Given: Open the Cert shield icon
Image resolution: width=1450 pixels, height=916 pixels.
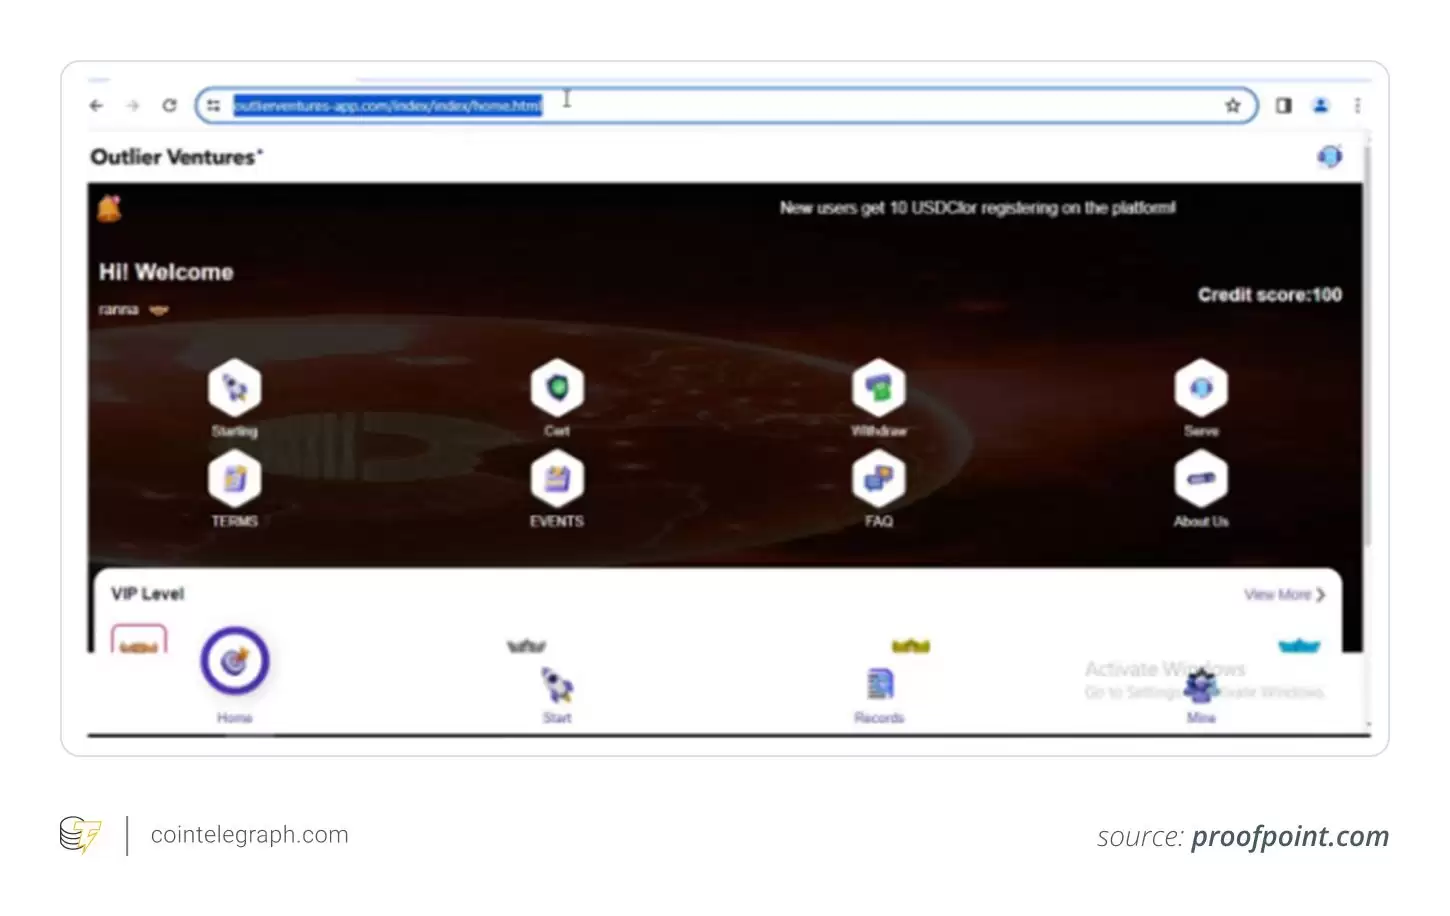Looking at the screenshot, I should [x=557, y=388].
